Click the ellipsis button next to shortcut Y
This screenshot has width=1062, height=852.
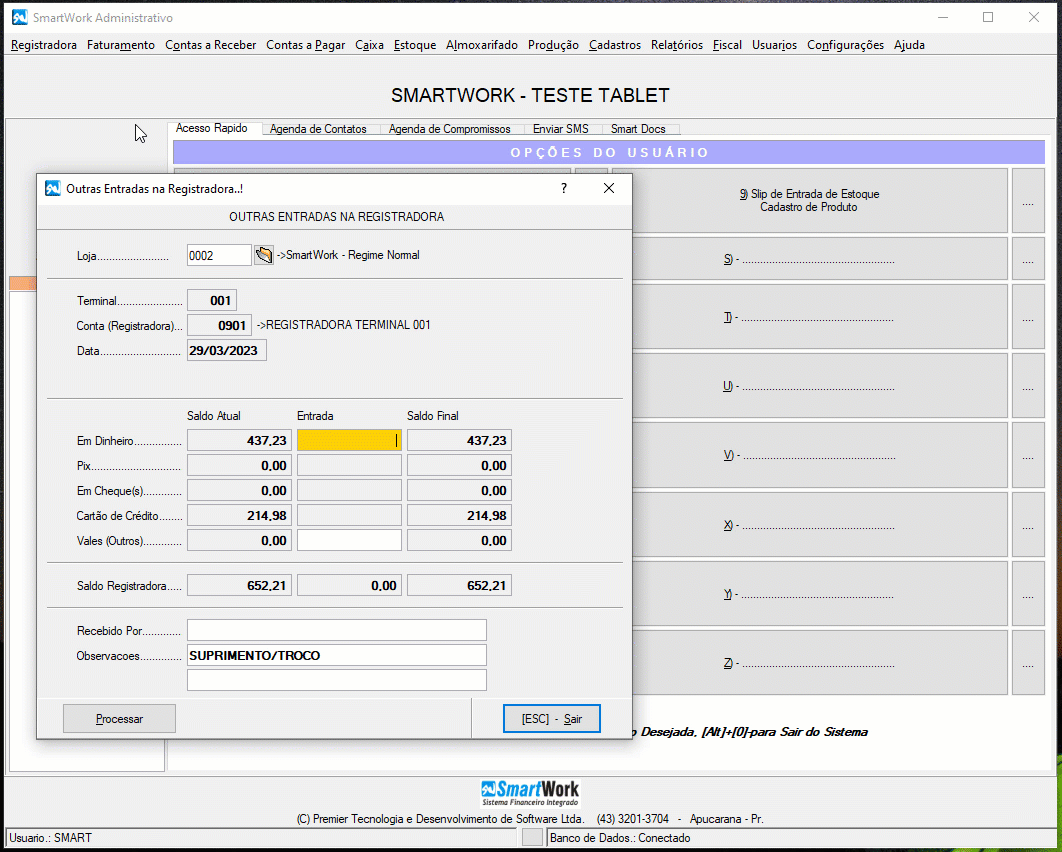[x=1028, y=593]
